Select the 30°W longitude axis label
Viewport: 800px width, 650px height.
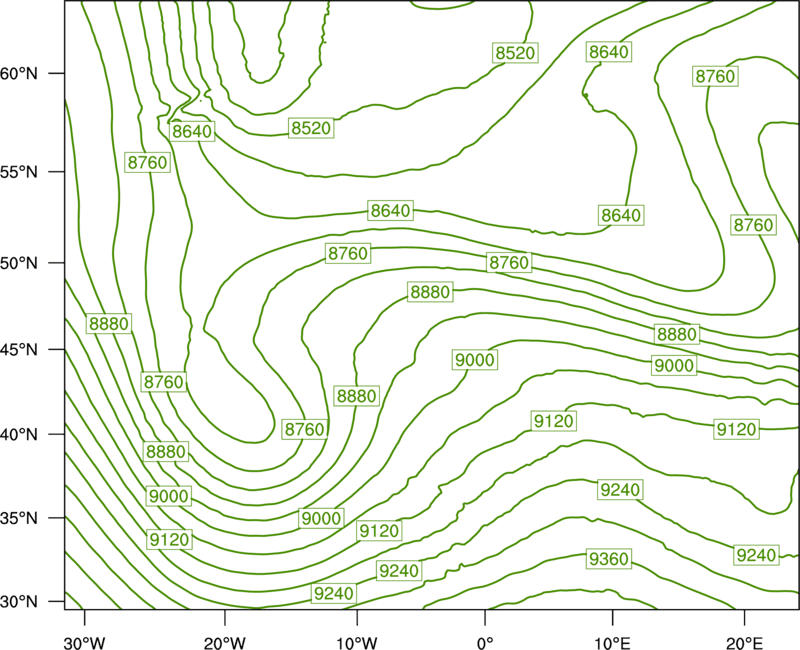pyautogui.click(x=85, y=643)
